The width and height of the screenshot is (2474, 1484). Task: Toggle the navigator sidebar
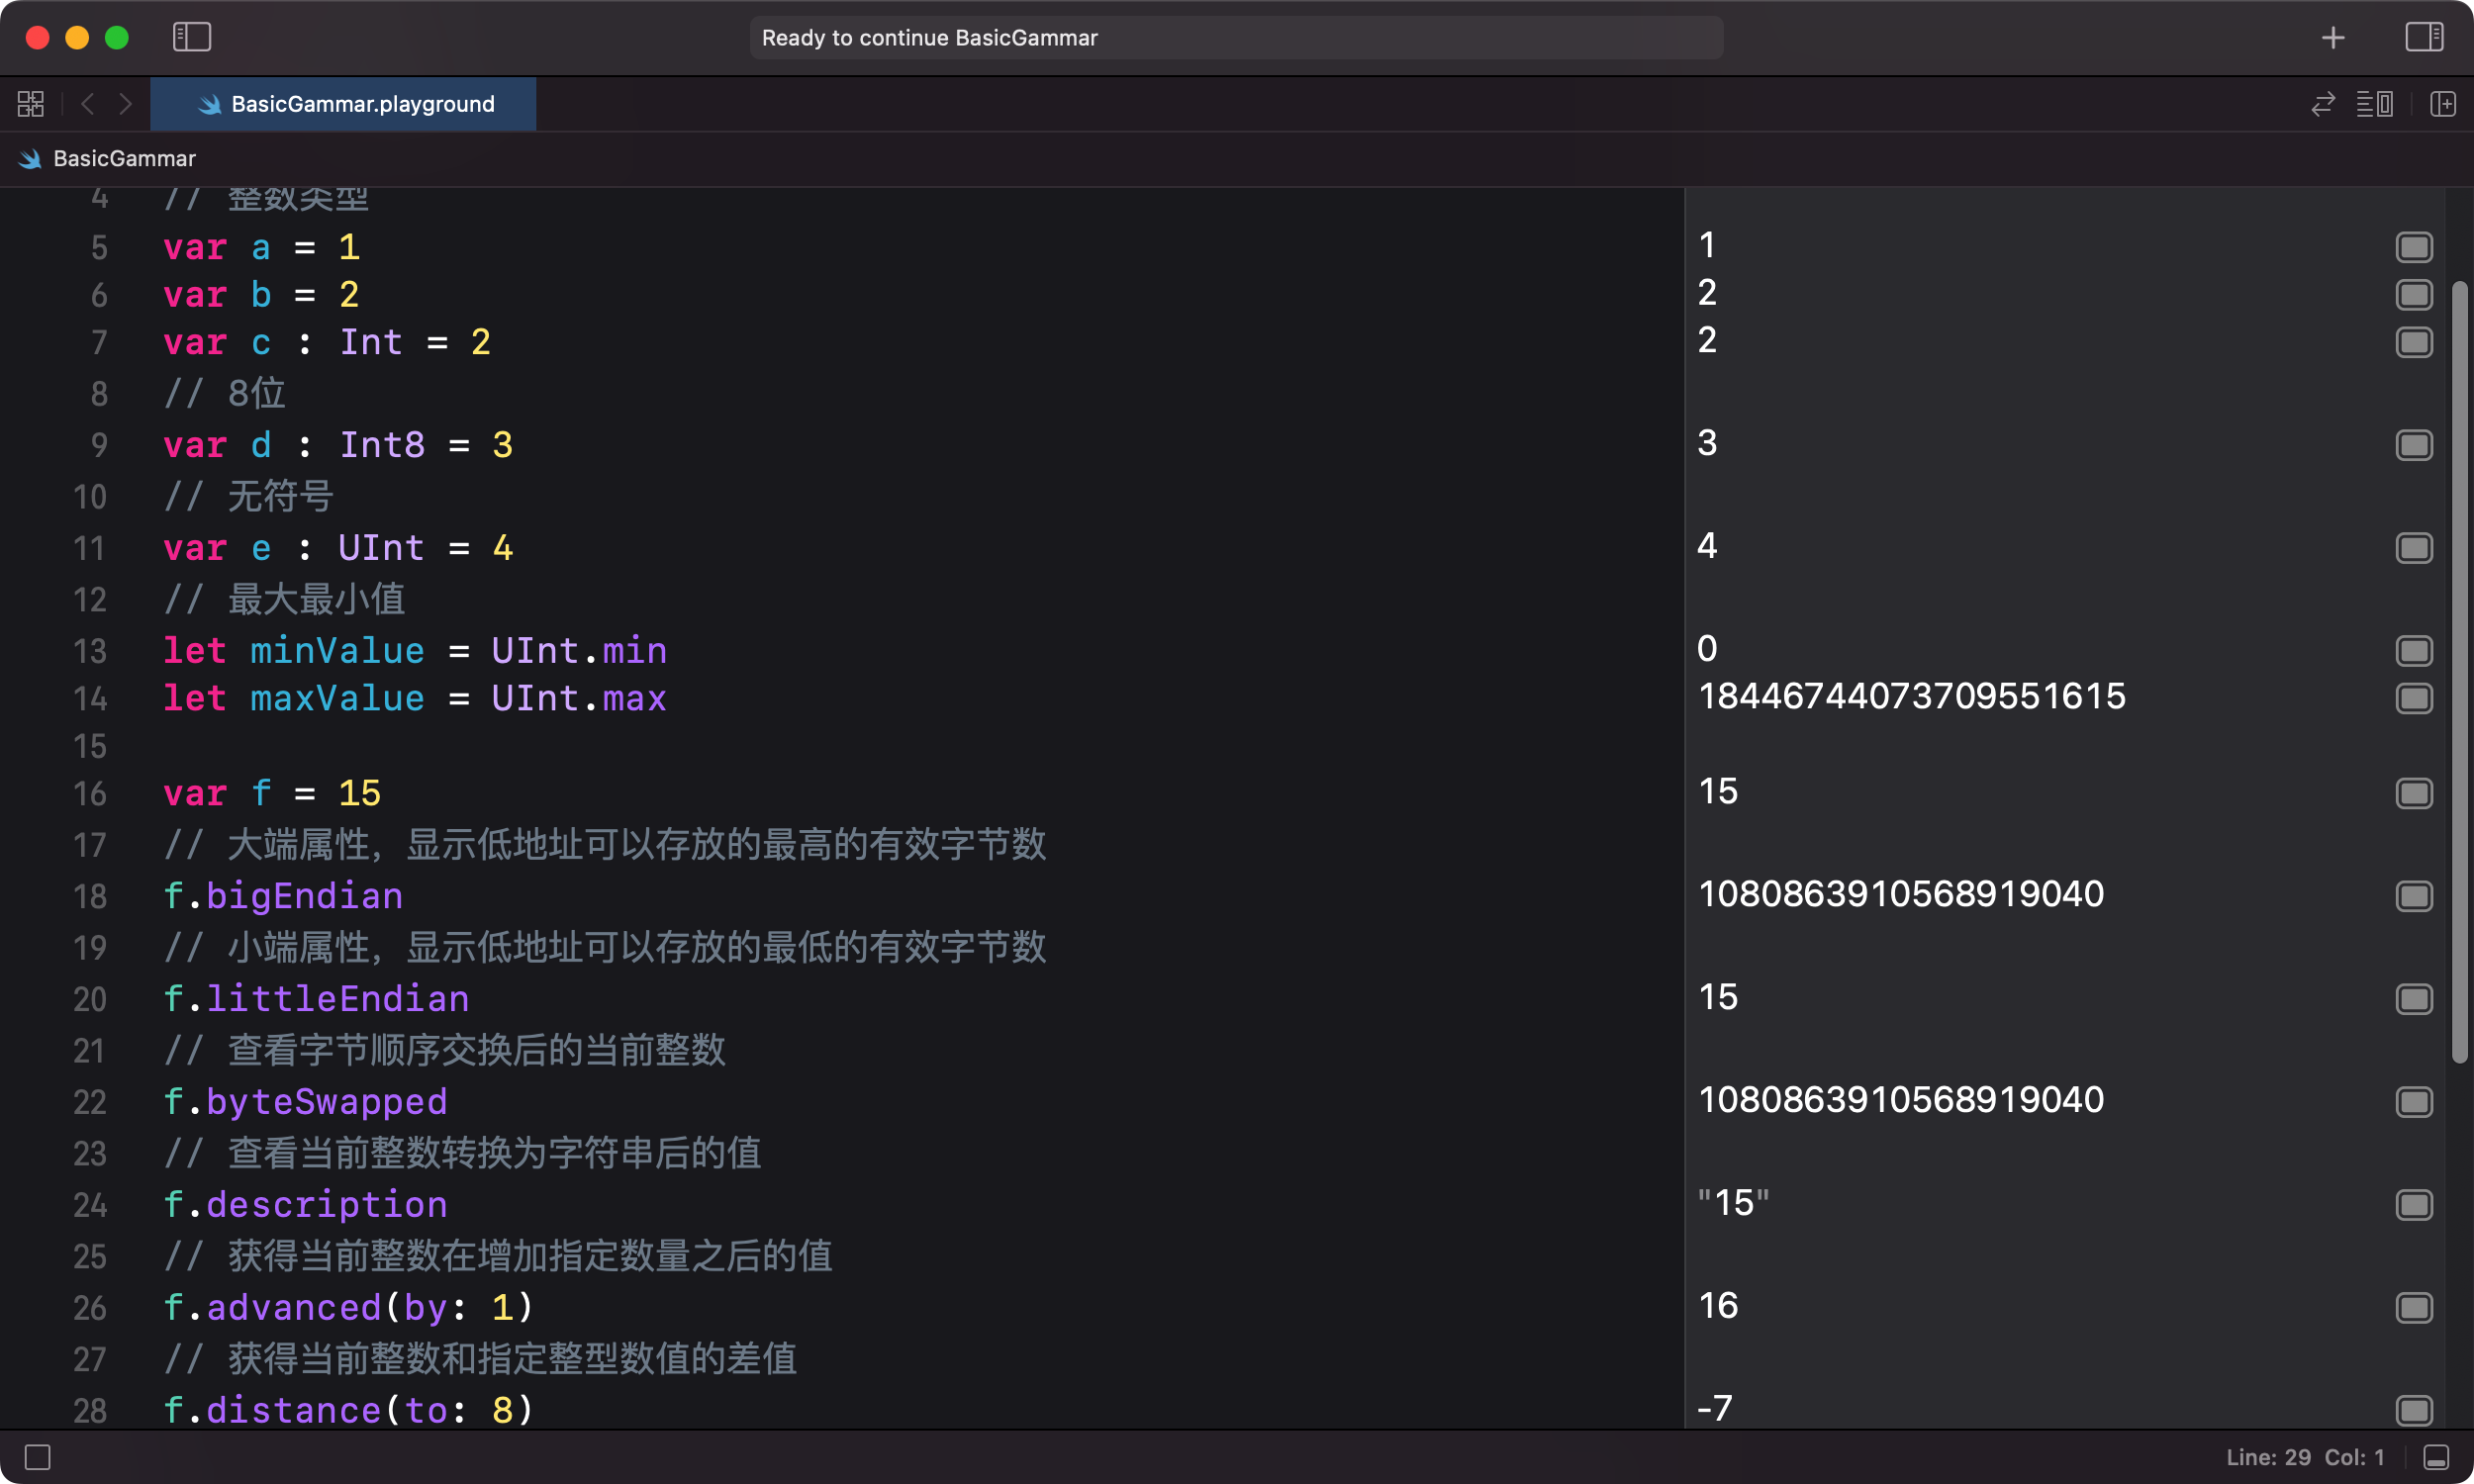tap(192, 37)
